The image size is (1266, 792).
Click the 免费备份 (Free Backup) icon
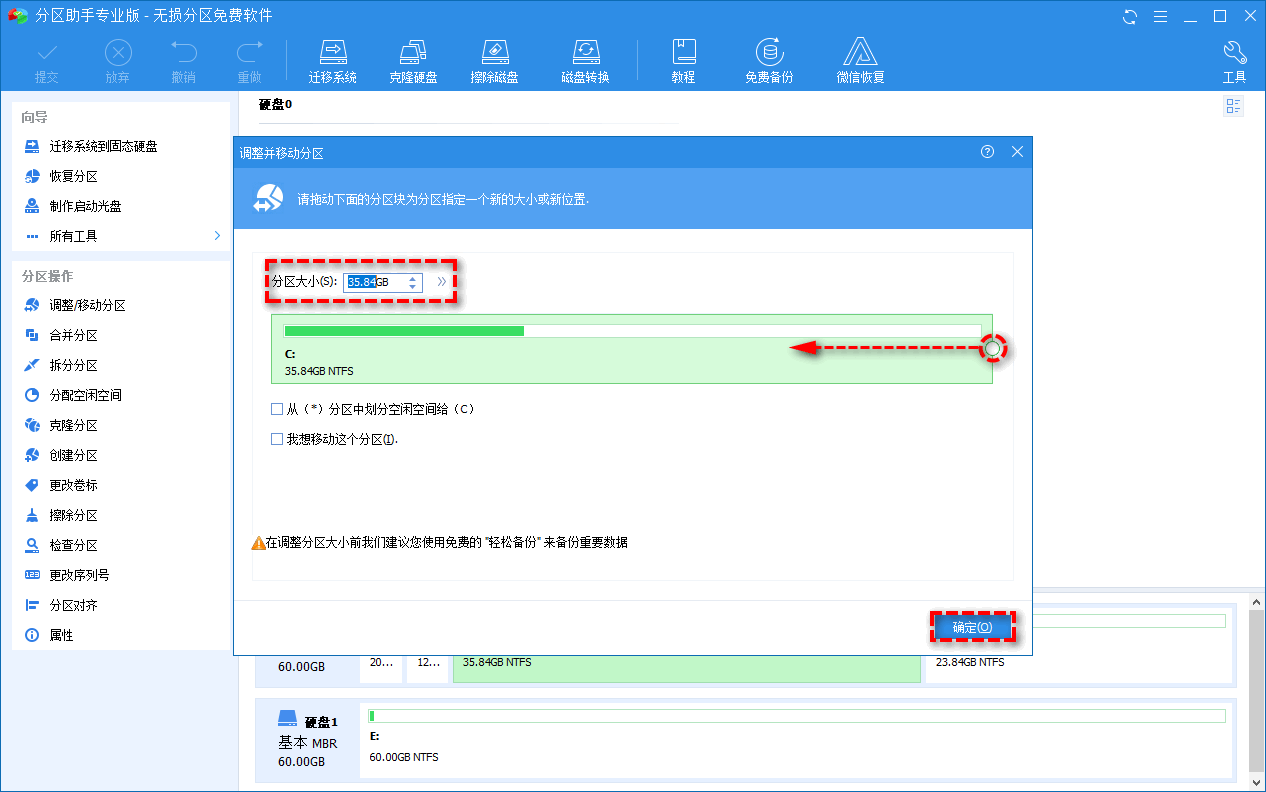coord(769,58)
